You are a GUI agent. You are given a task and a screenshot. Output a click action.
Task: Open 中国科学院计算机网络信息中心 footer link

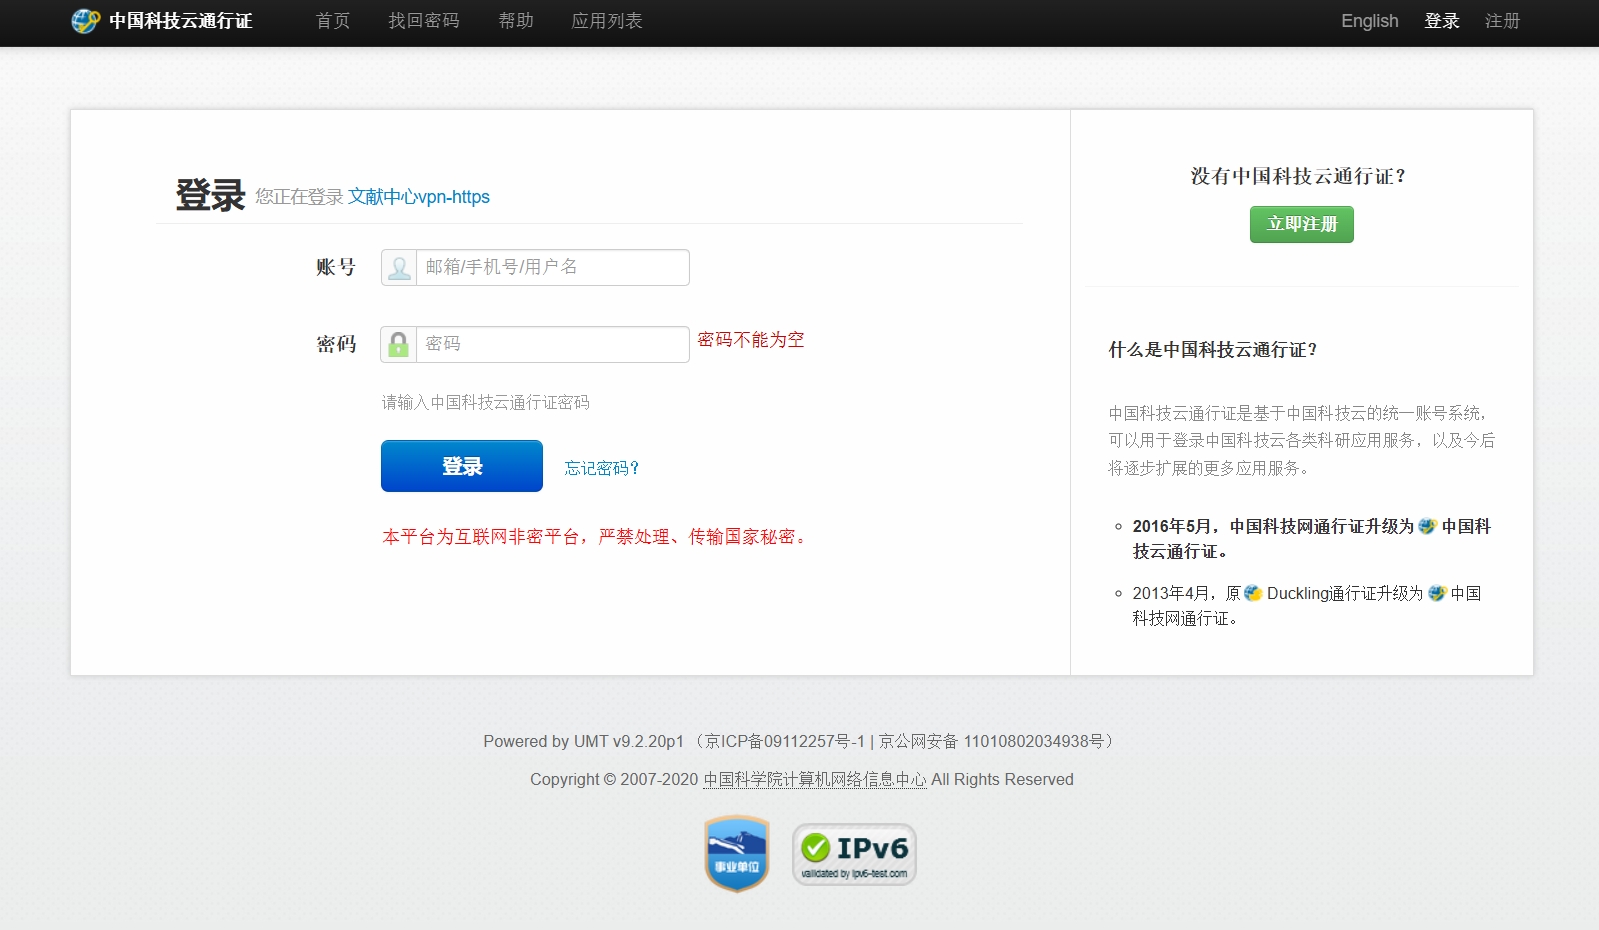(815, 779)
